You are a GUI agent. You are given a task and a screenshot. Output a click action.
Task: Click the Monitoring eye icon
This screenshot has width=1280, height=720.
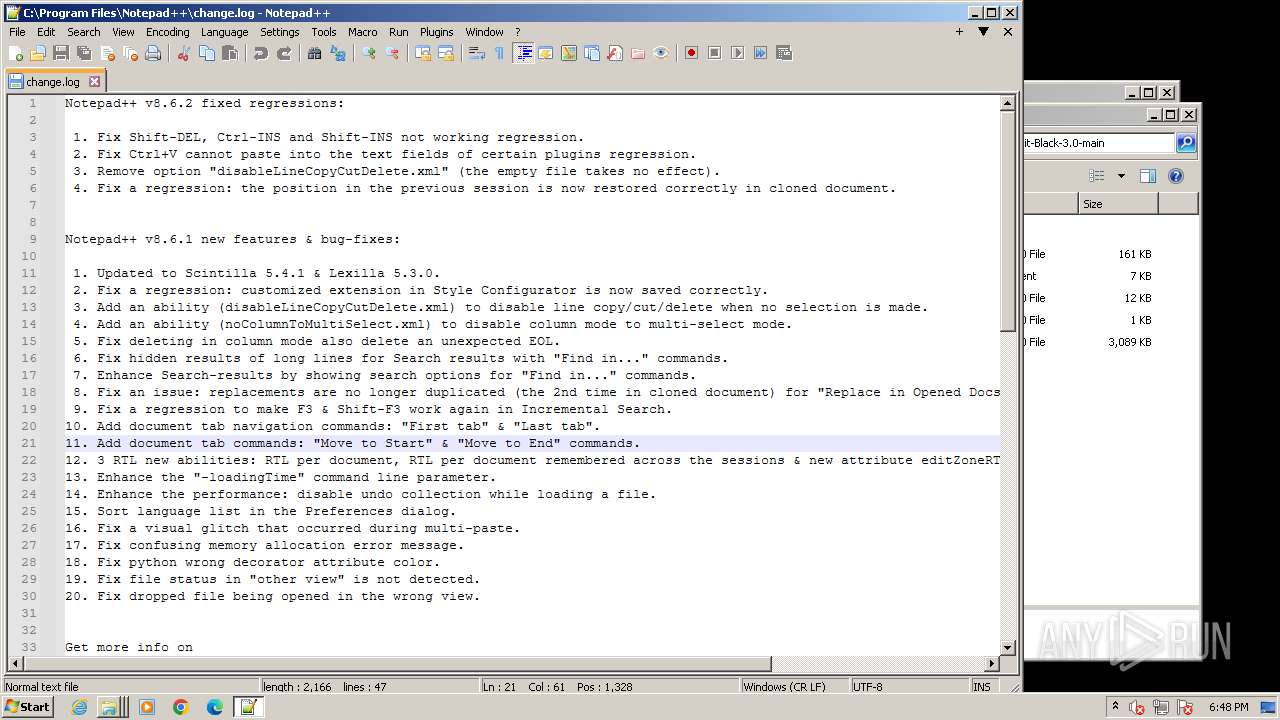click(x=661, y=53)
